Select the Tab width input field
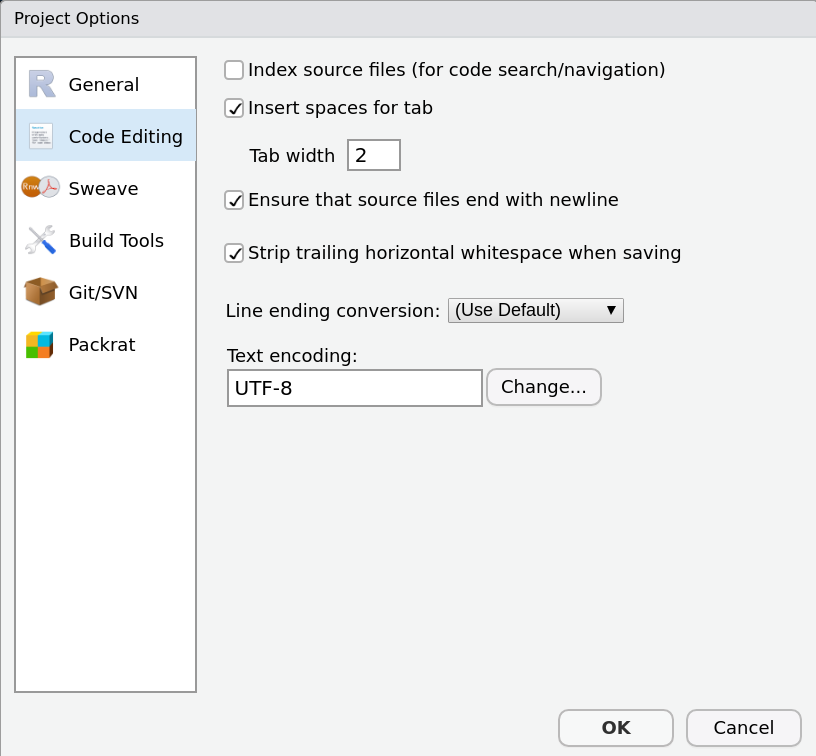This screenshot has width=816, height=756. pos(374,155)
